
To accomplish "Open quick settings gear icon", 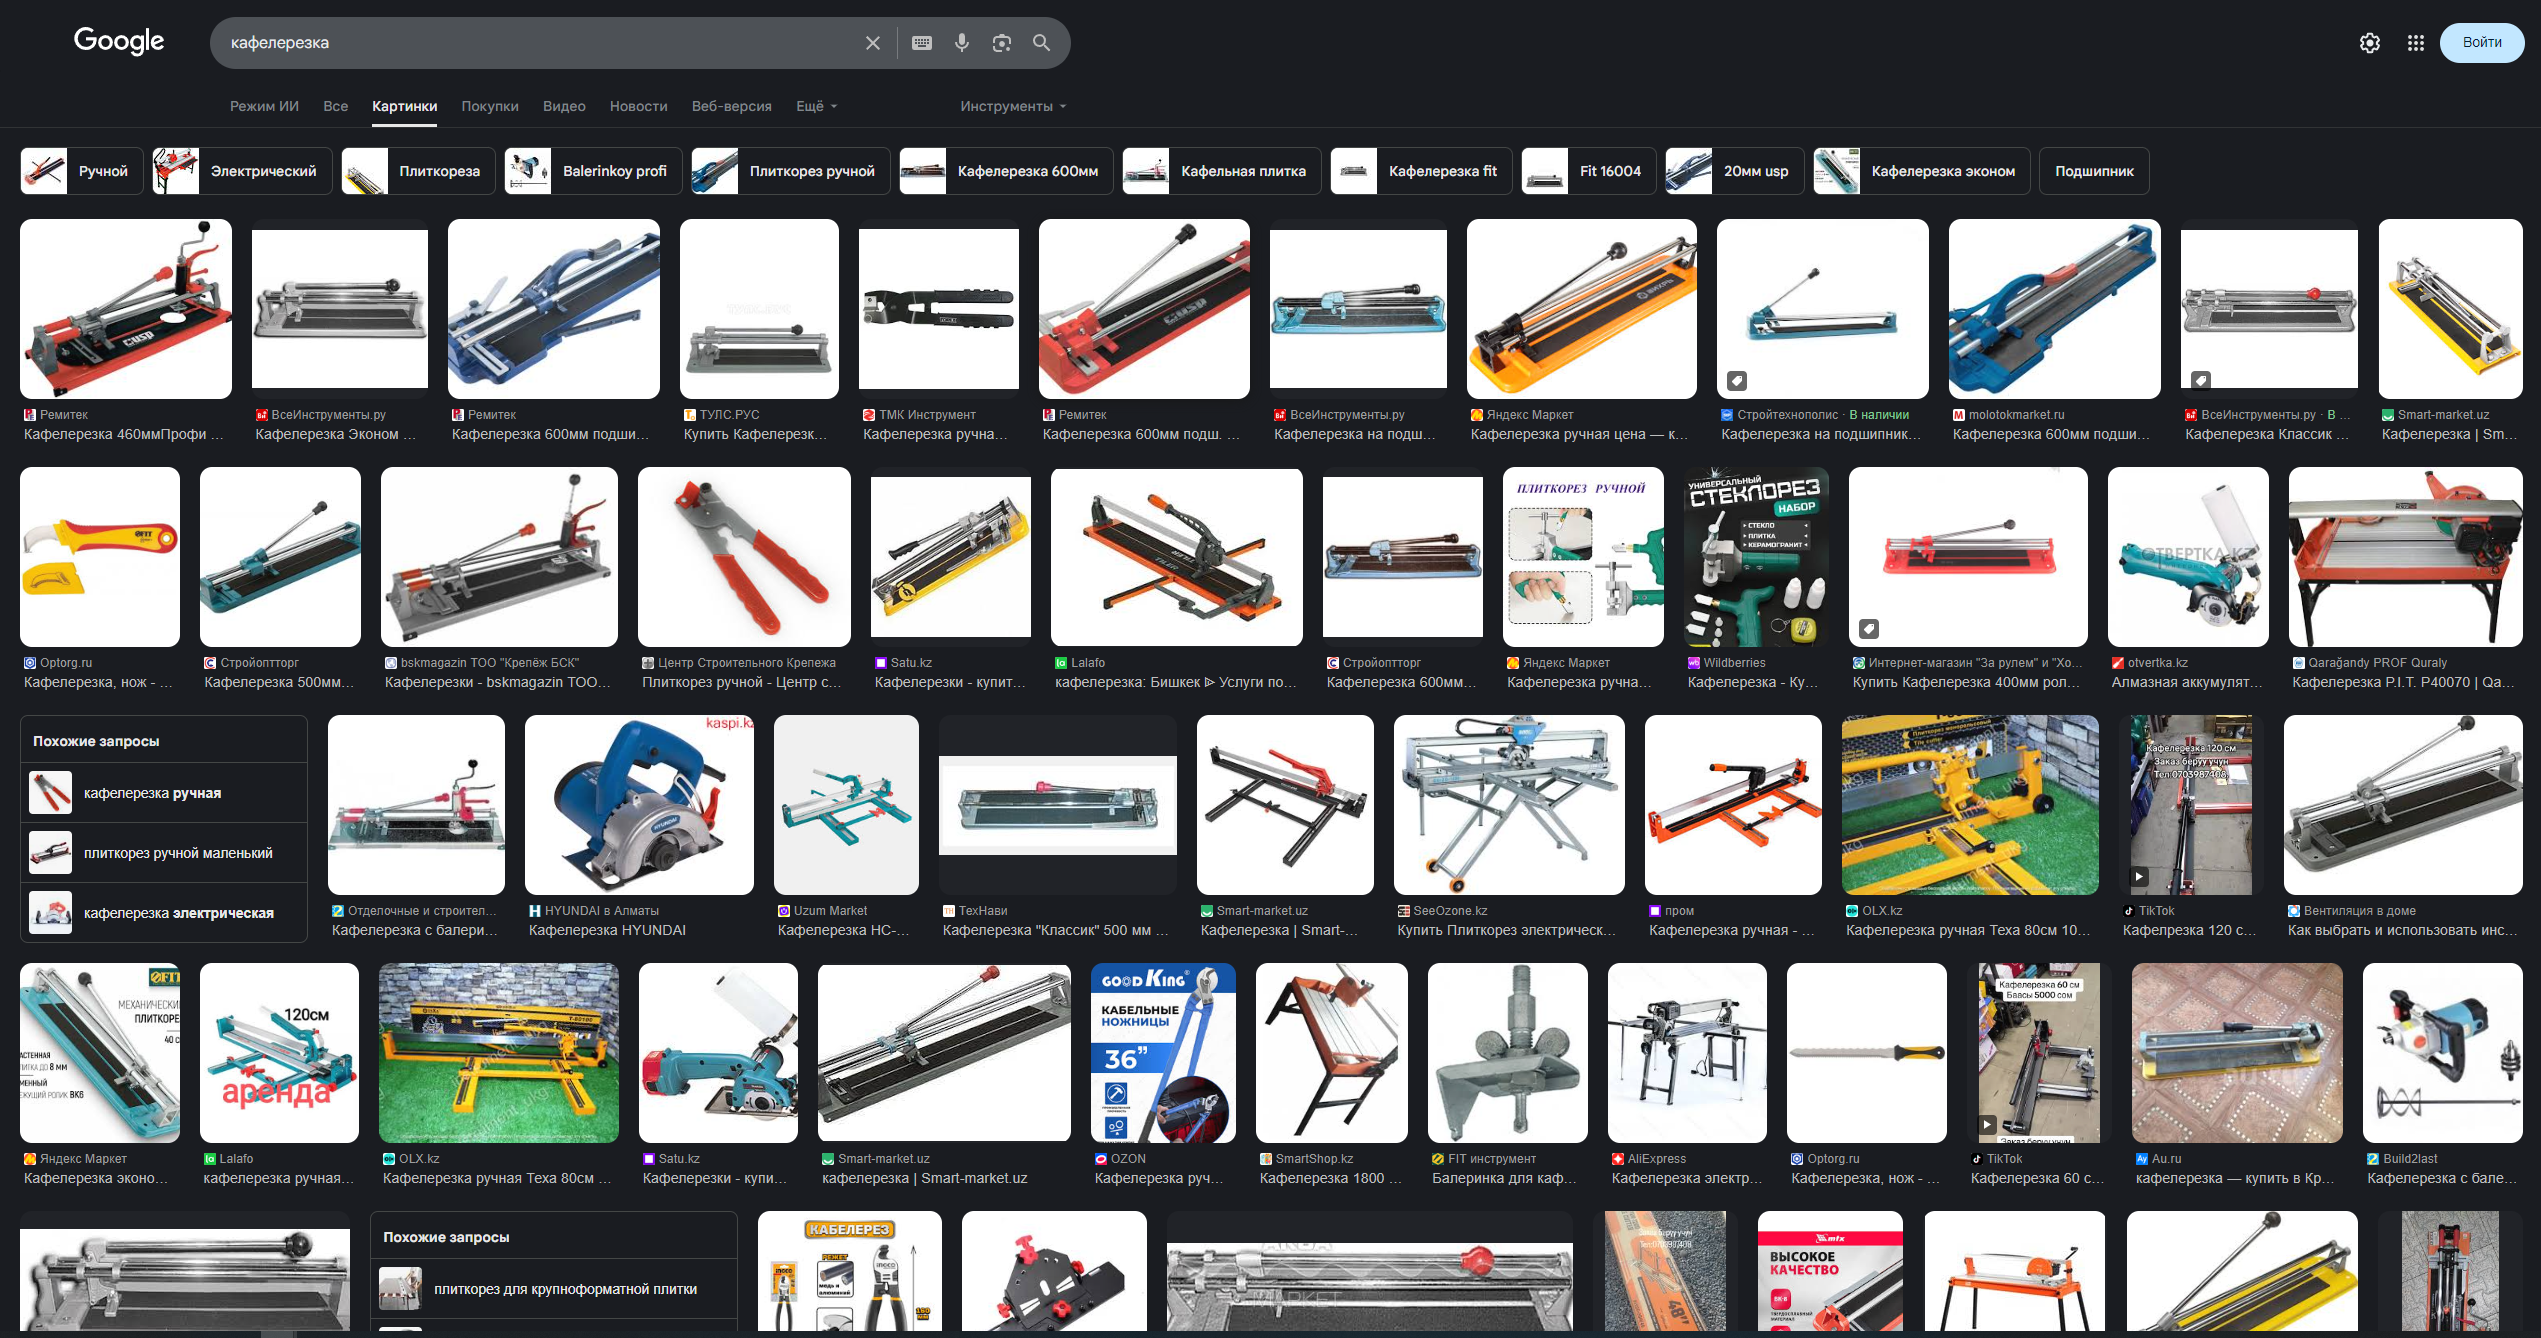I will click(x=2369, y=43).
